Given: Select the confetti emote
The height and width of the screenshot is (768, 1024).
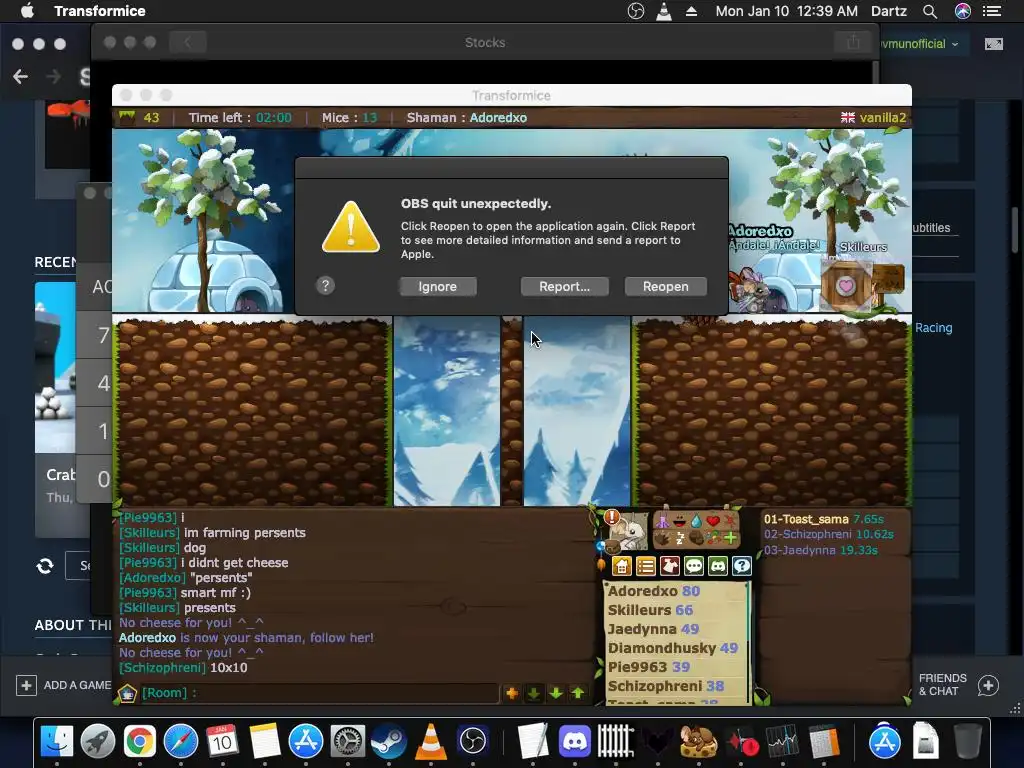Looking at the screenshot, I should (714, 539).
